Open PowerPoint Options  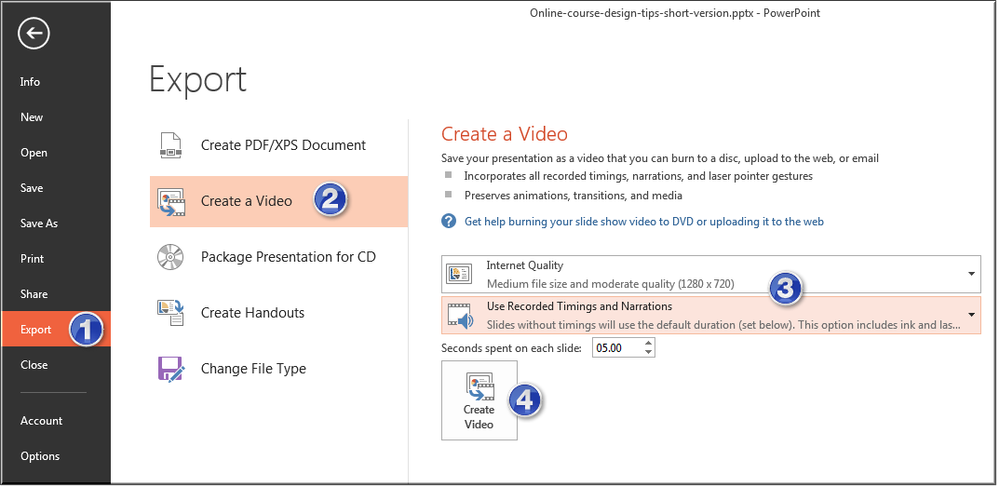coord(40,456)
